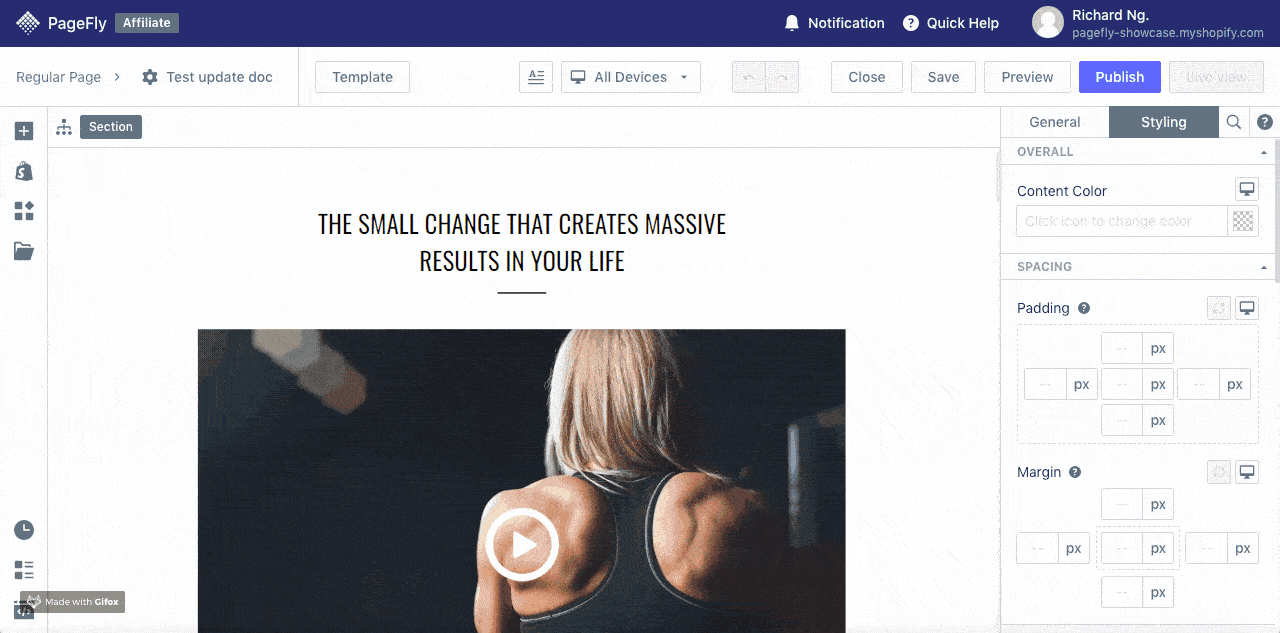
Task: Click the text format icon near All Devices
Action: point(536,77)
